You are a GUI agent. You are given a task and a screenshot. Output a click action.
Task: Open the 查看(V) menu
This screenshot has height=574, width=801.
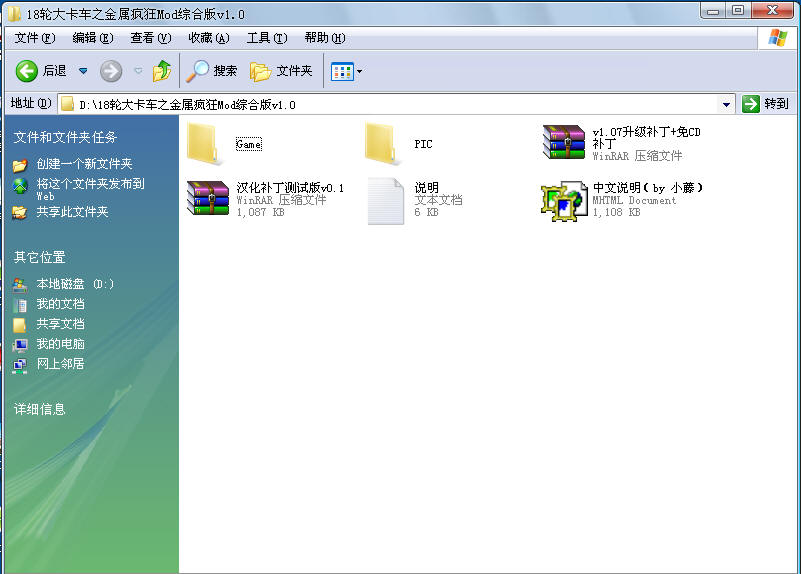coord(151,38)
